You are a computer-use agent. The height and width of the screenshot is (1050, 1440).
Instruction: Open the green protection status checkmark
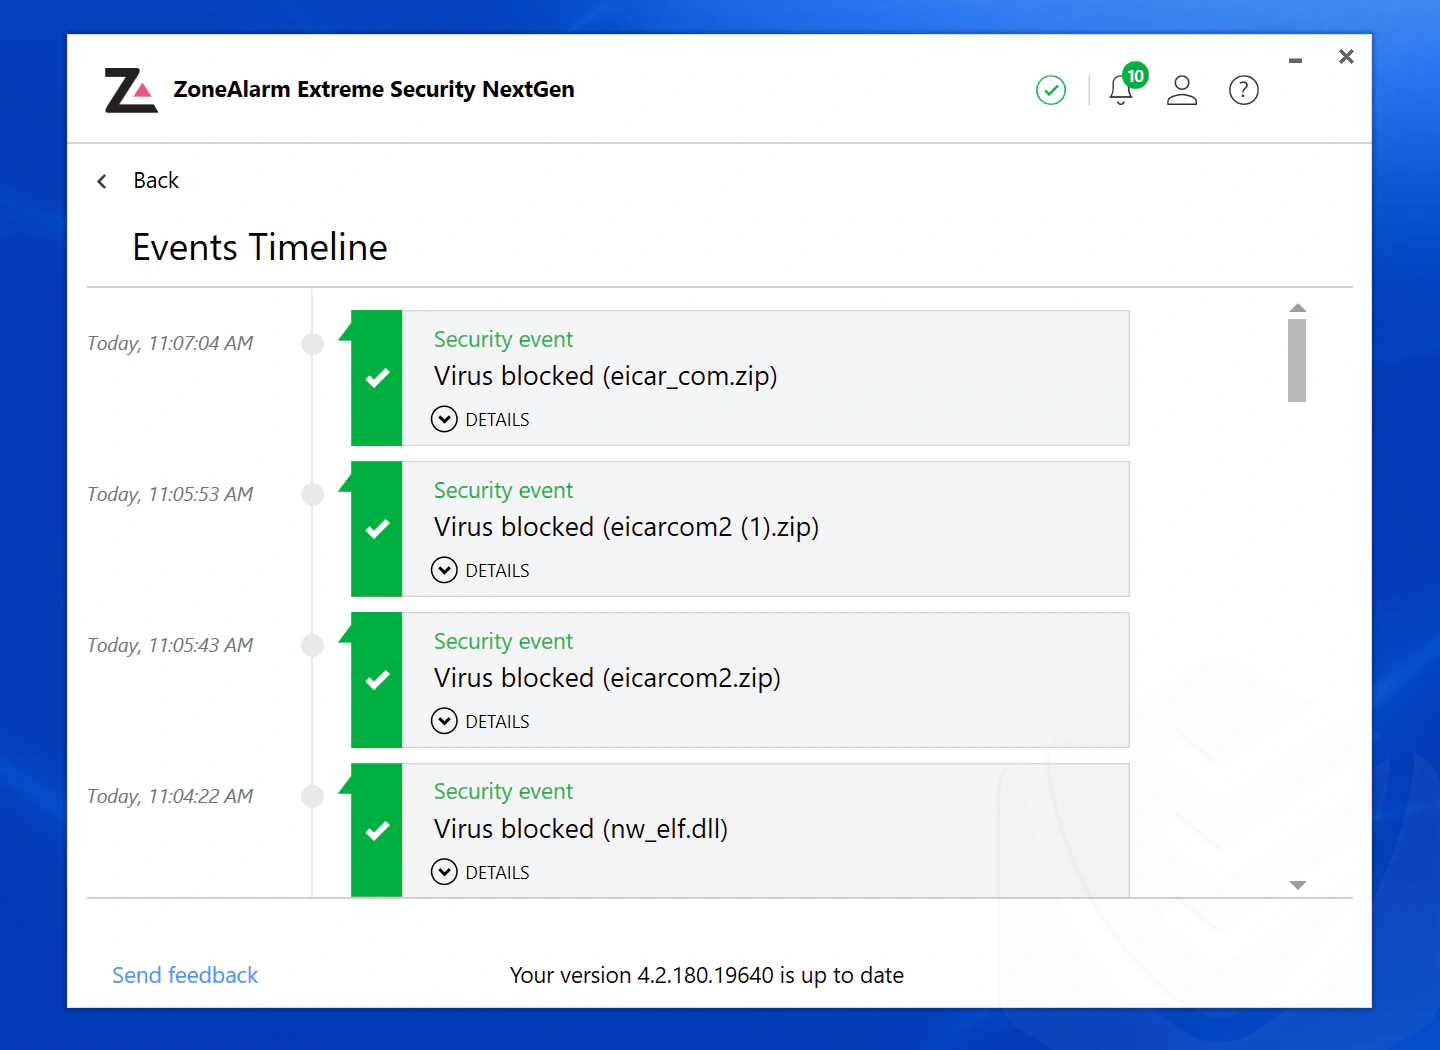1051,90
